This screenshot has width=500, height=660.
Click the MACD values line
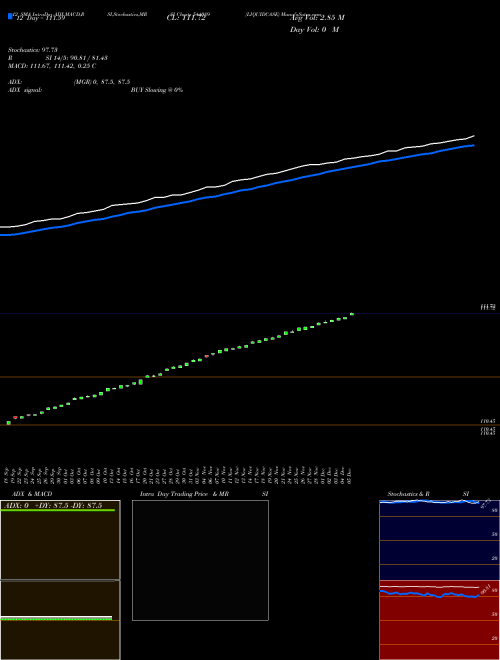point(52,66)
